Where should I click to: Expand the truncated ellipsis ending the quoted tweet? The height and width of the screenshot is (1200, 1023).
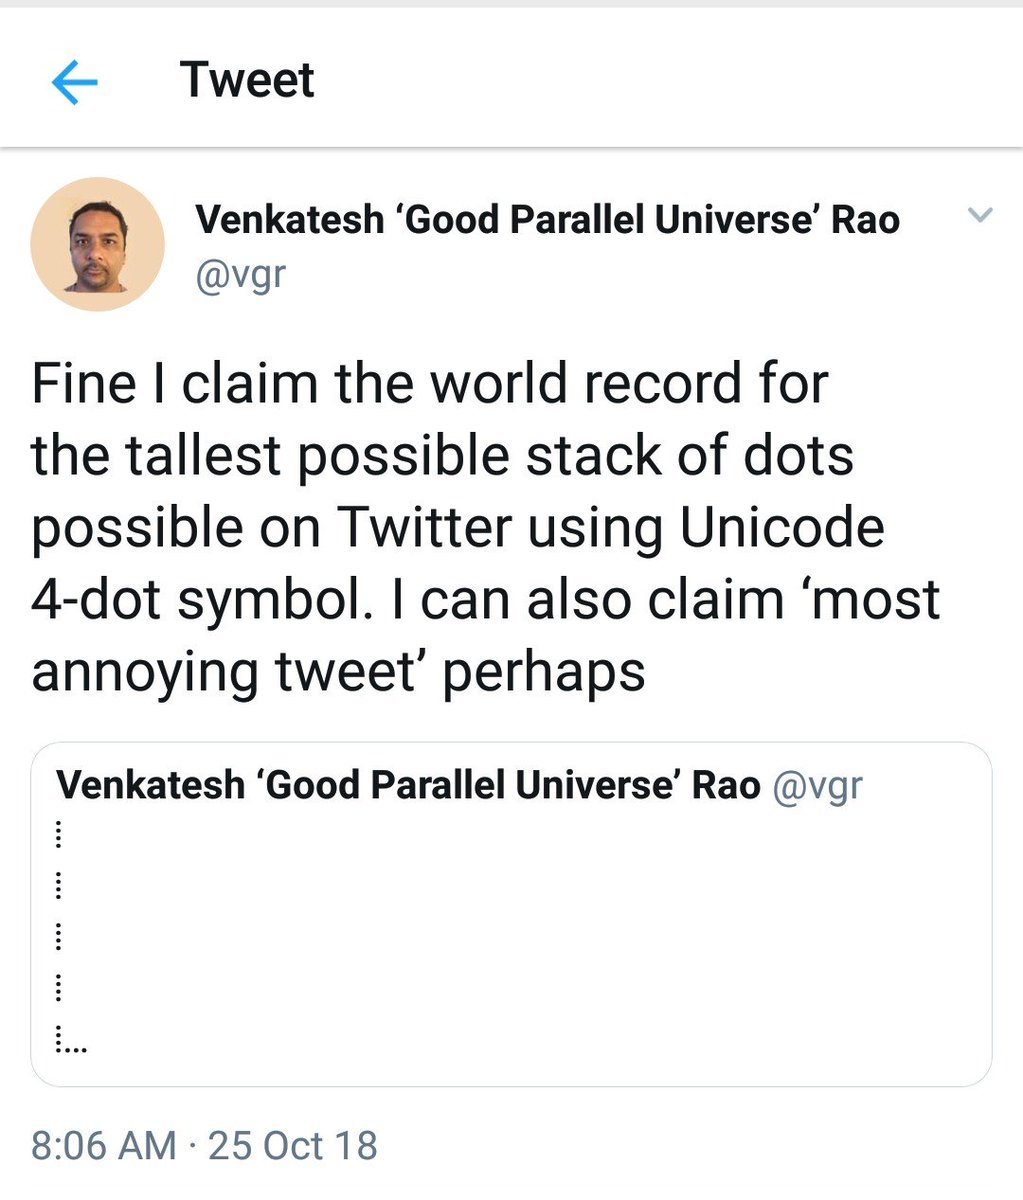pyautogui.click(x=73, y=1050)
